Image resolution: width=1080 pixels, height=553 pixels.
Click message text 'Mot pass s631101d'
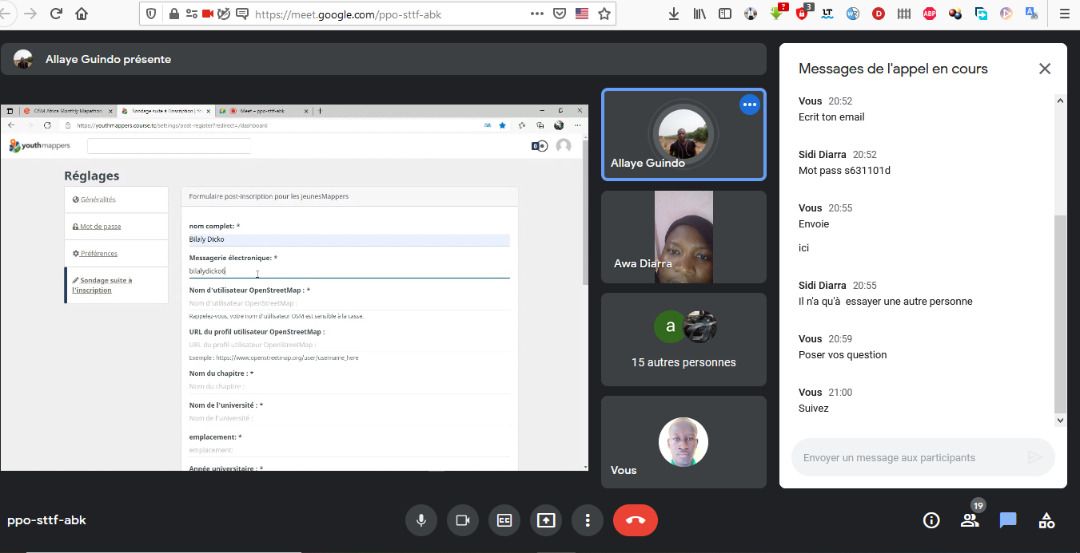[844, 170]
